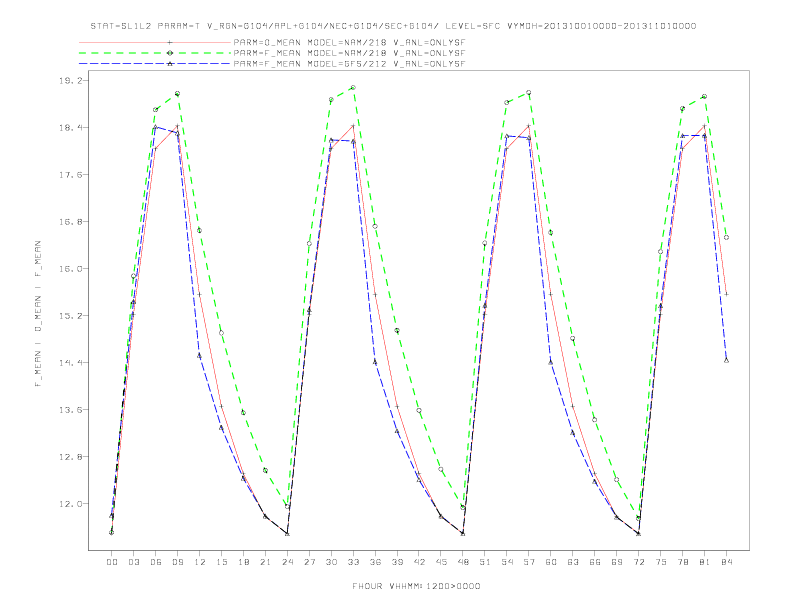
Task: Click forecast hour label 84 on x-axis
Action: [726, 562]
